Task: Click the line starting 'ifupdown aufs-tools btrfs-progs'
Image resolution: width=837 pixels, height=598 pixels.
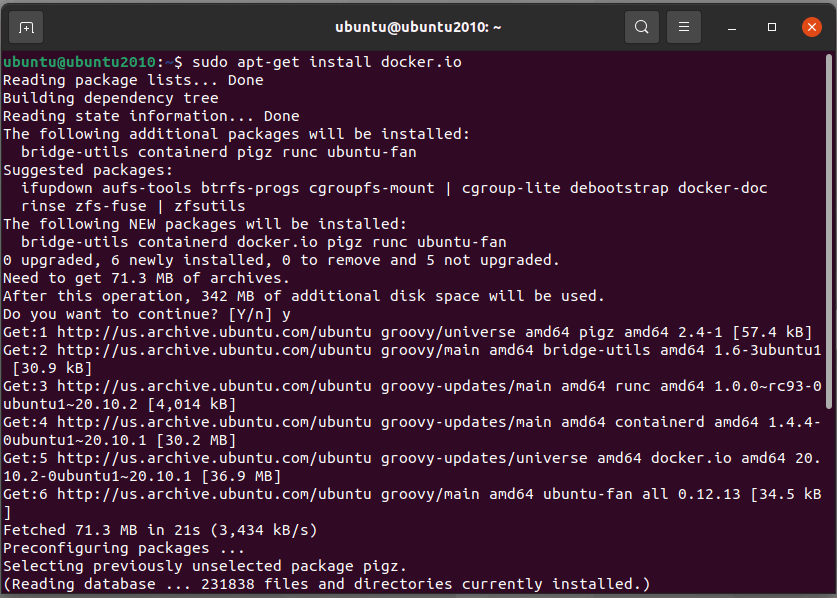Action: tap(394, 188)
